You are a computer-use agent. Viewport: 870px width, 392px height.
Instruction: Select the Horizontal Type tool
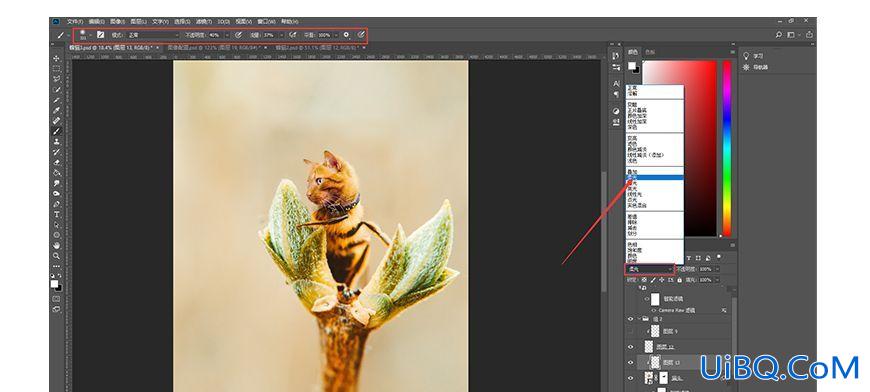(57, 215)
